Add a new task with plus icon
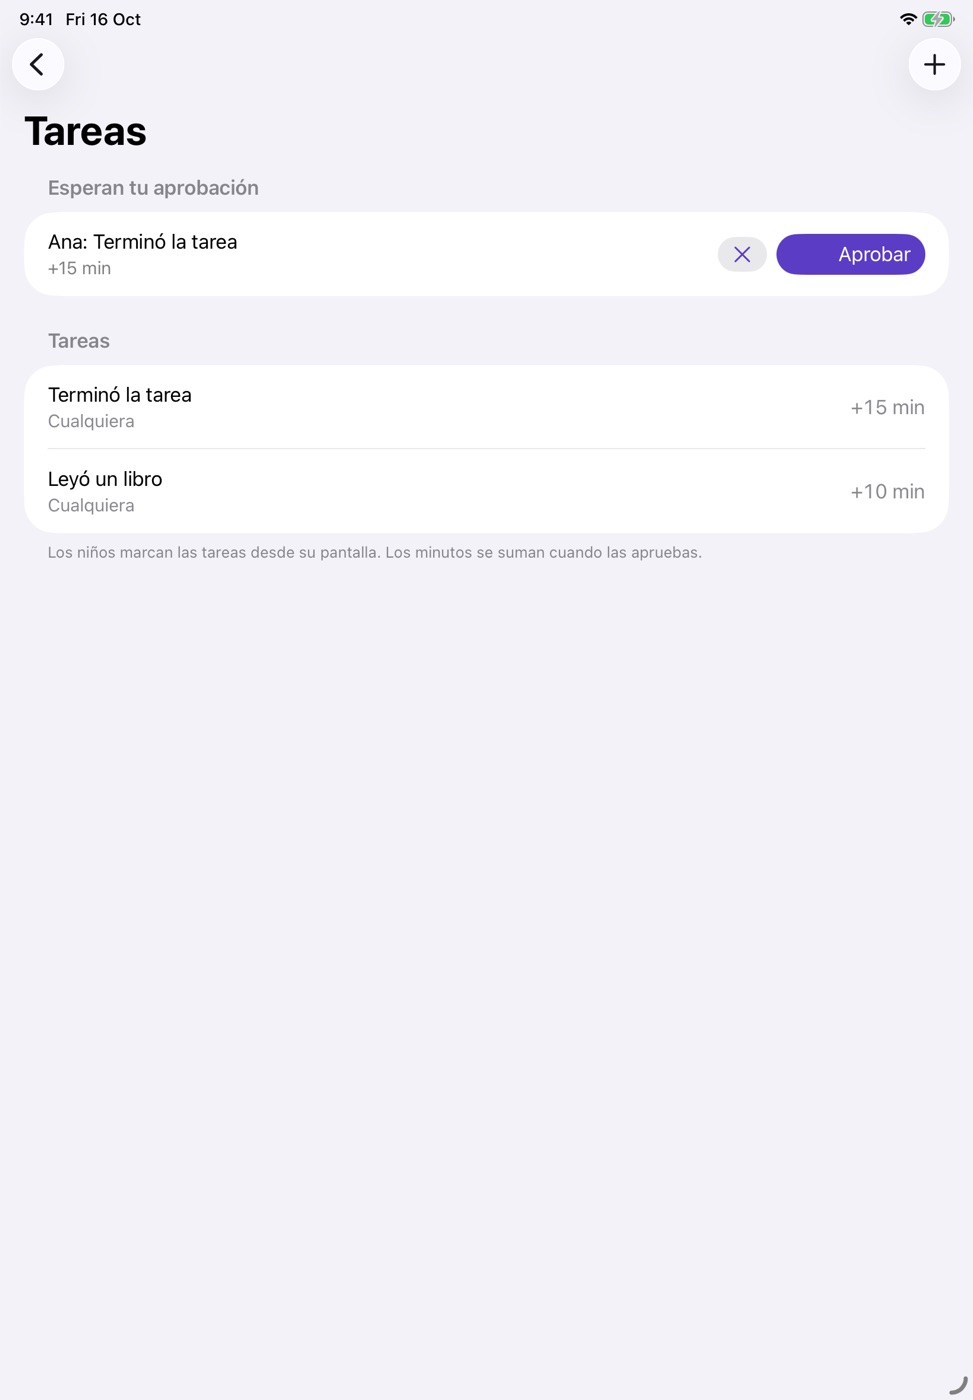 pyautogui.click(x=934, y=65)
